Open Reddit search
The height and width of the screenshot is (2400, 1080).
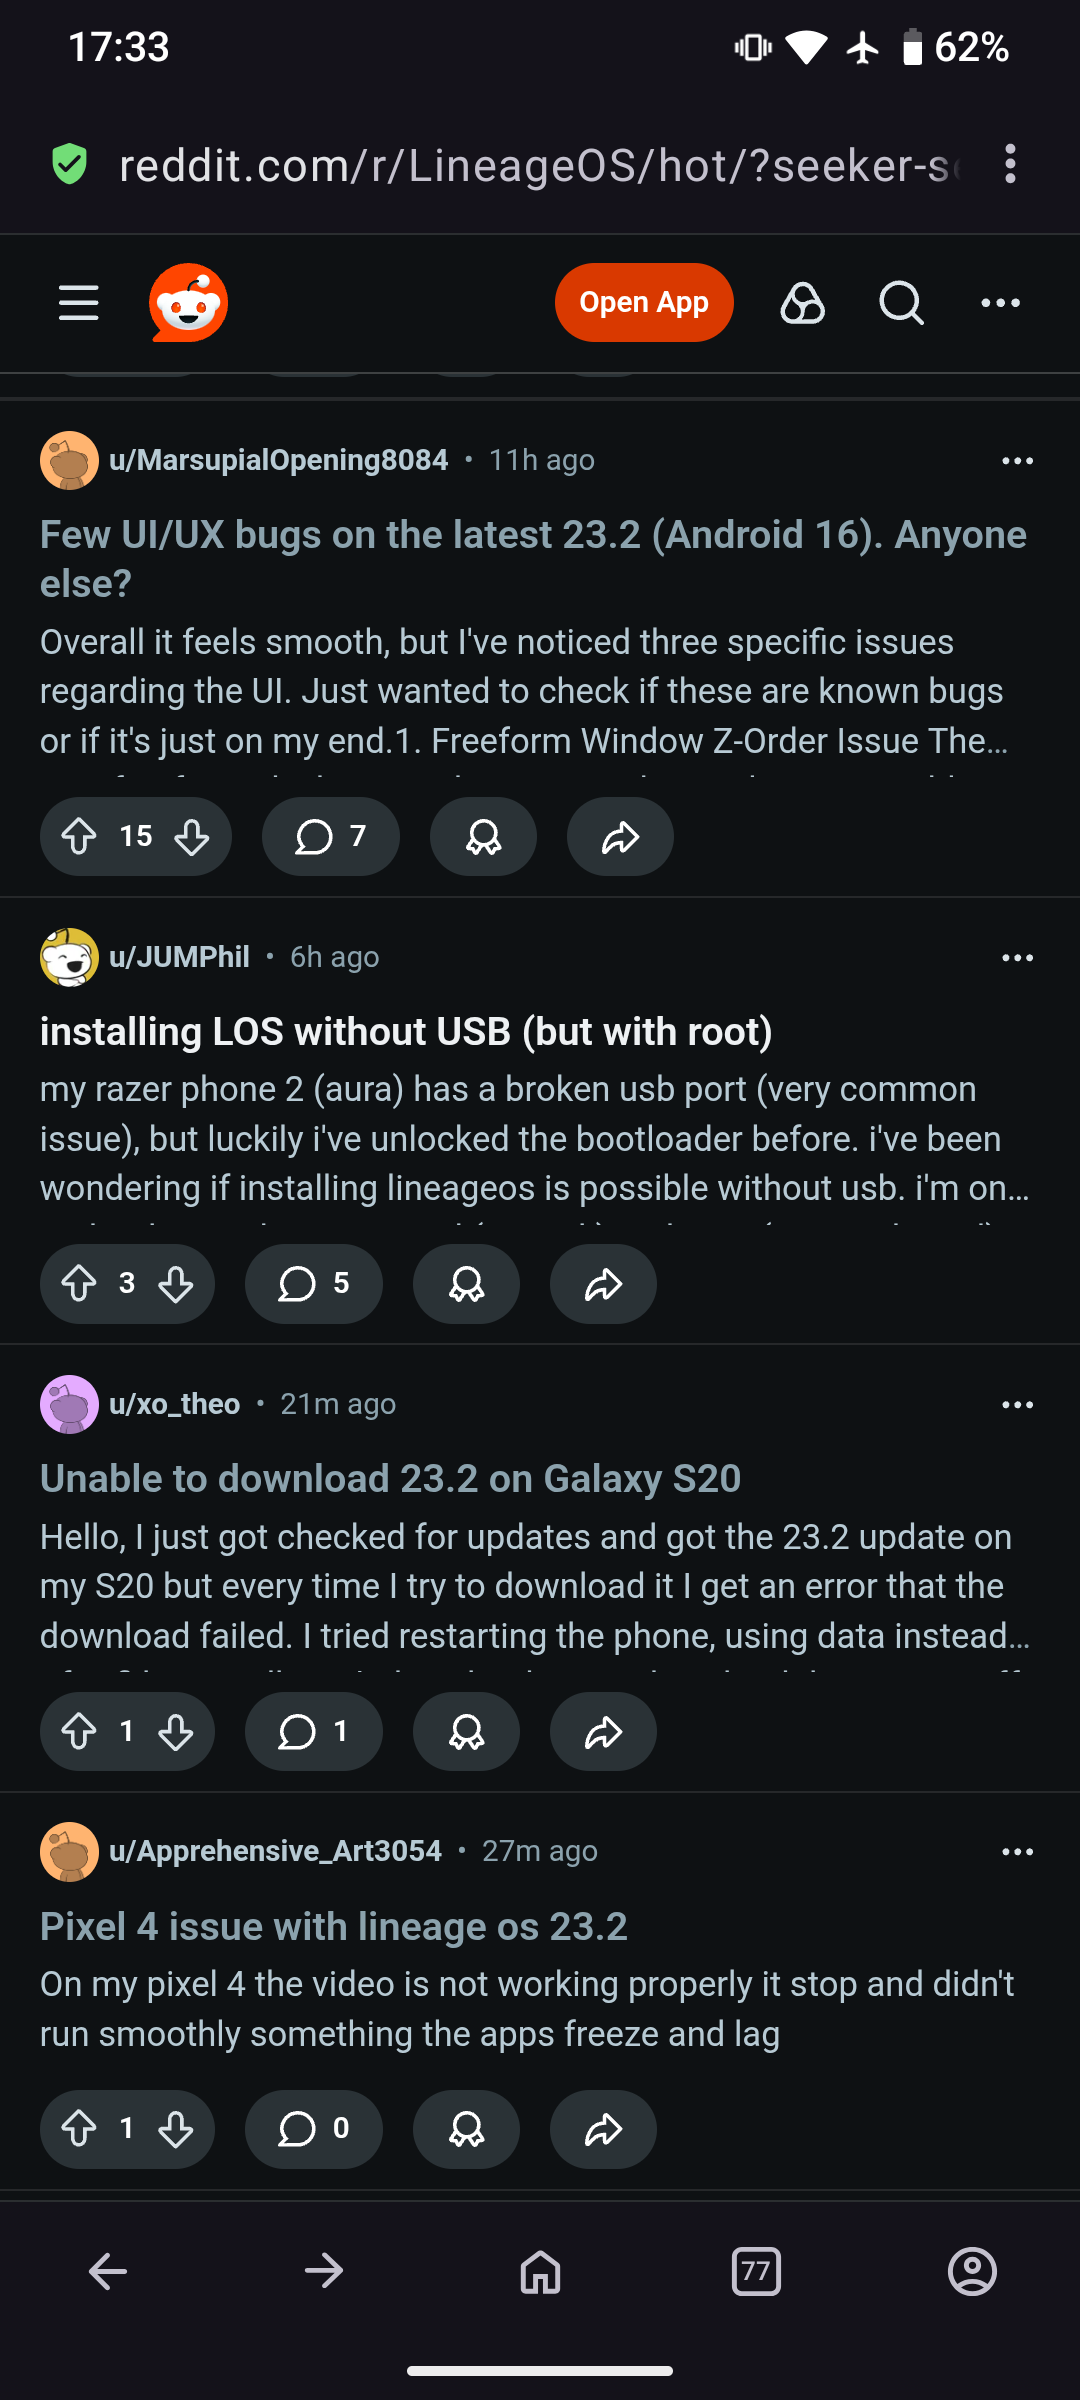[x=901, y=303]
